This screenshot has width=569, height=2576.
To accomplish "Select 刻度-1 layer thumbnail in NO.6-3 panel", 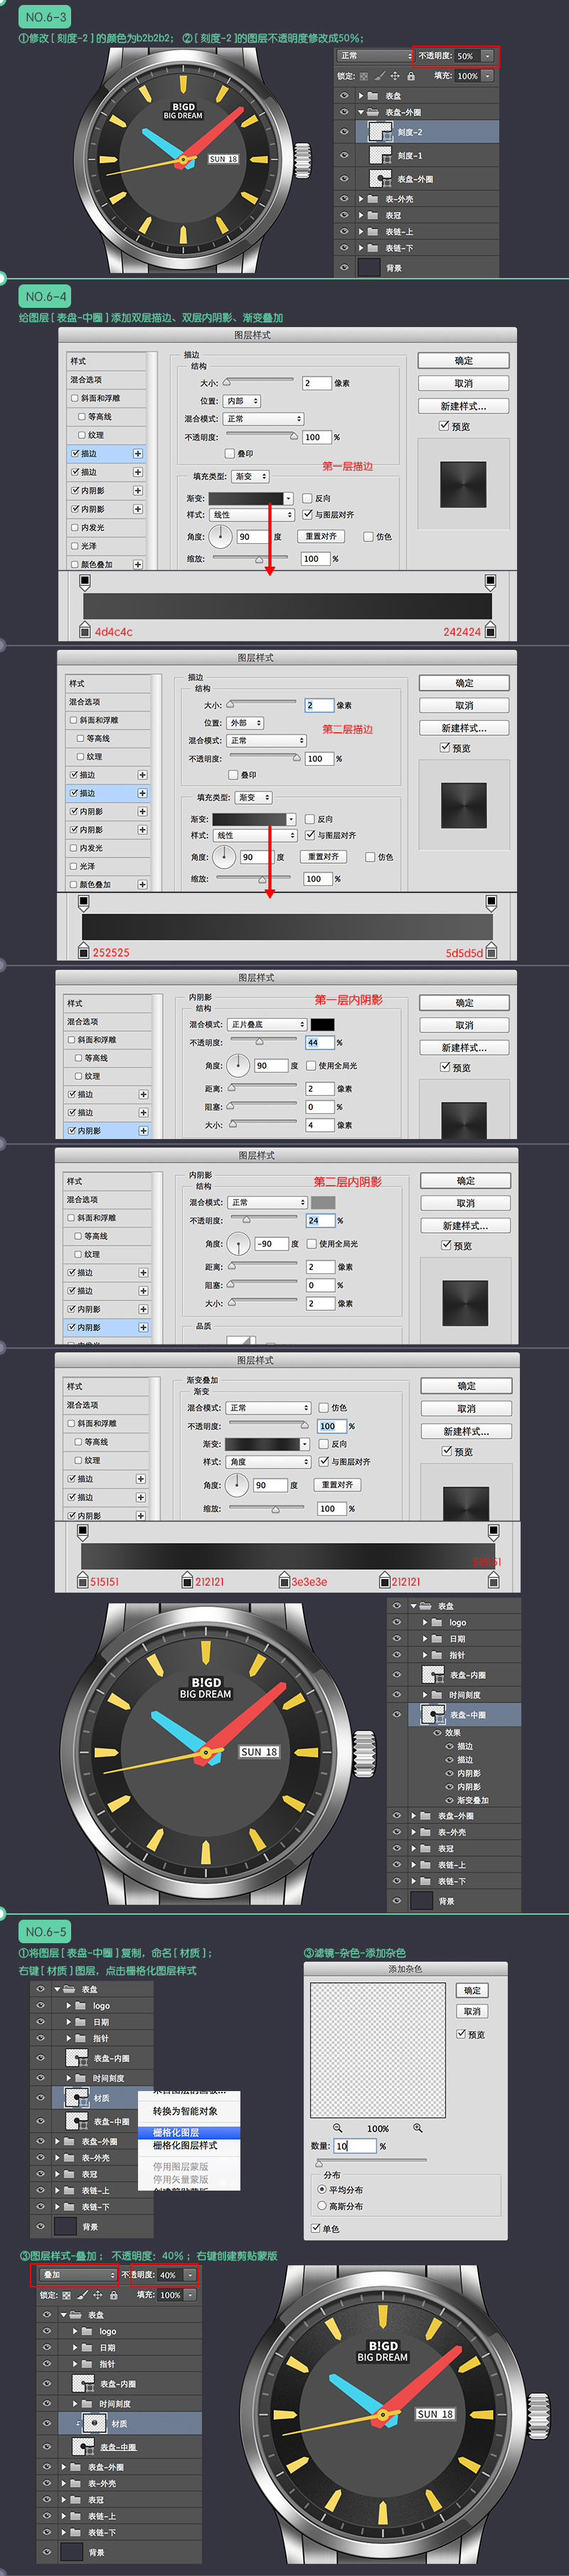I will tap(380, 155).
